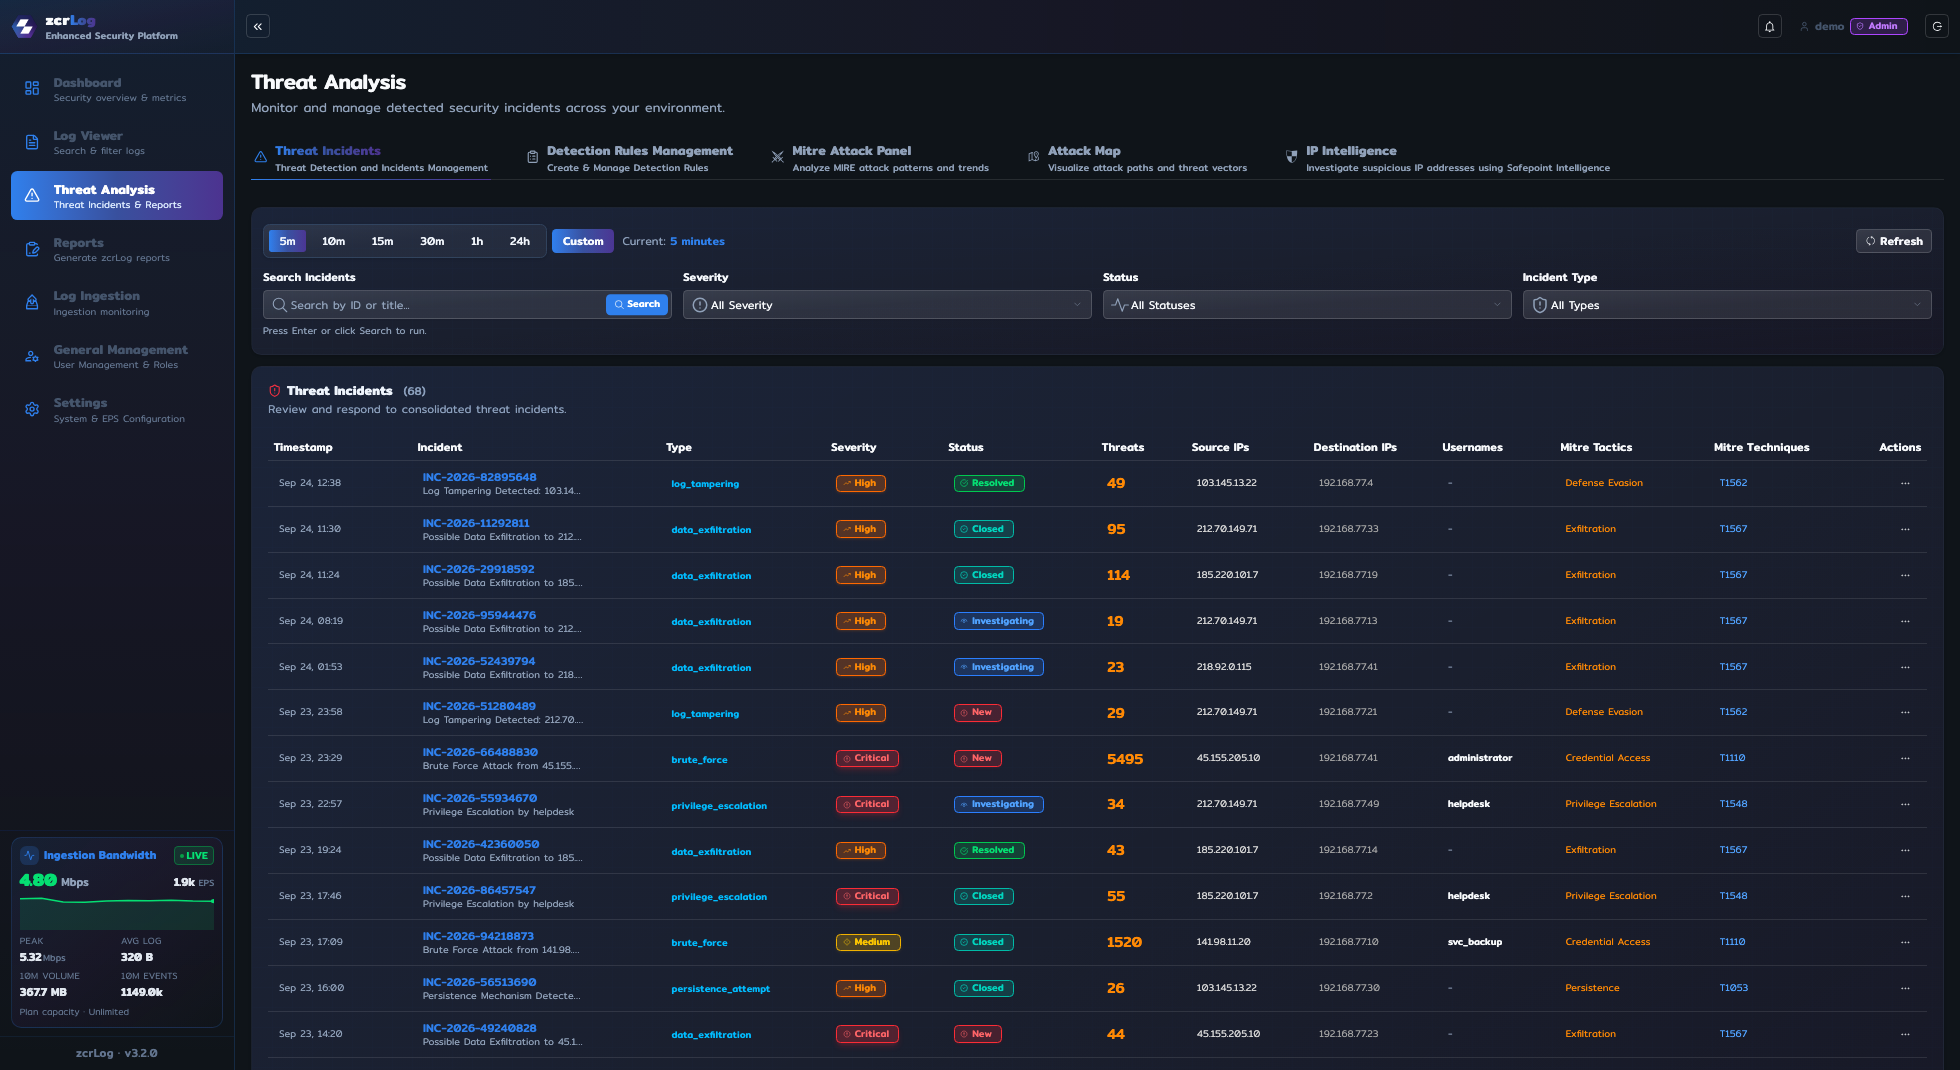Open incident INC-2026-11292811 link

[476, 523]
